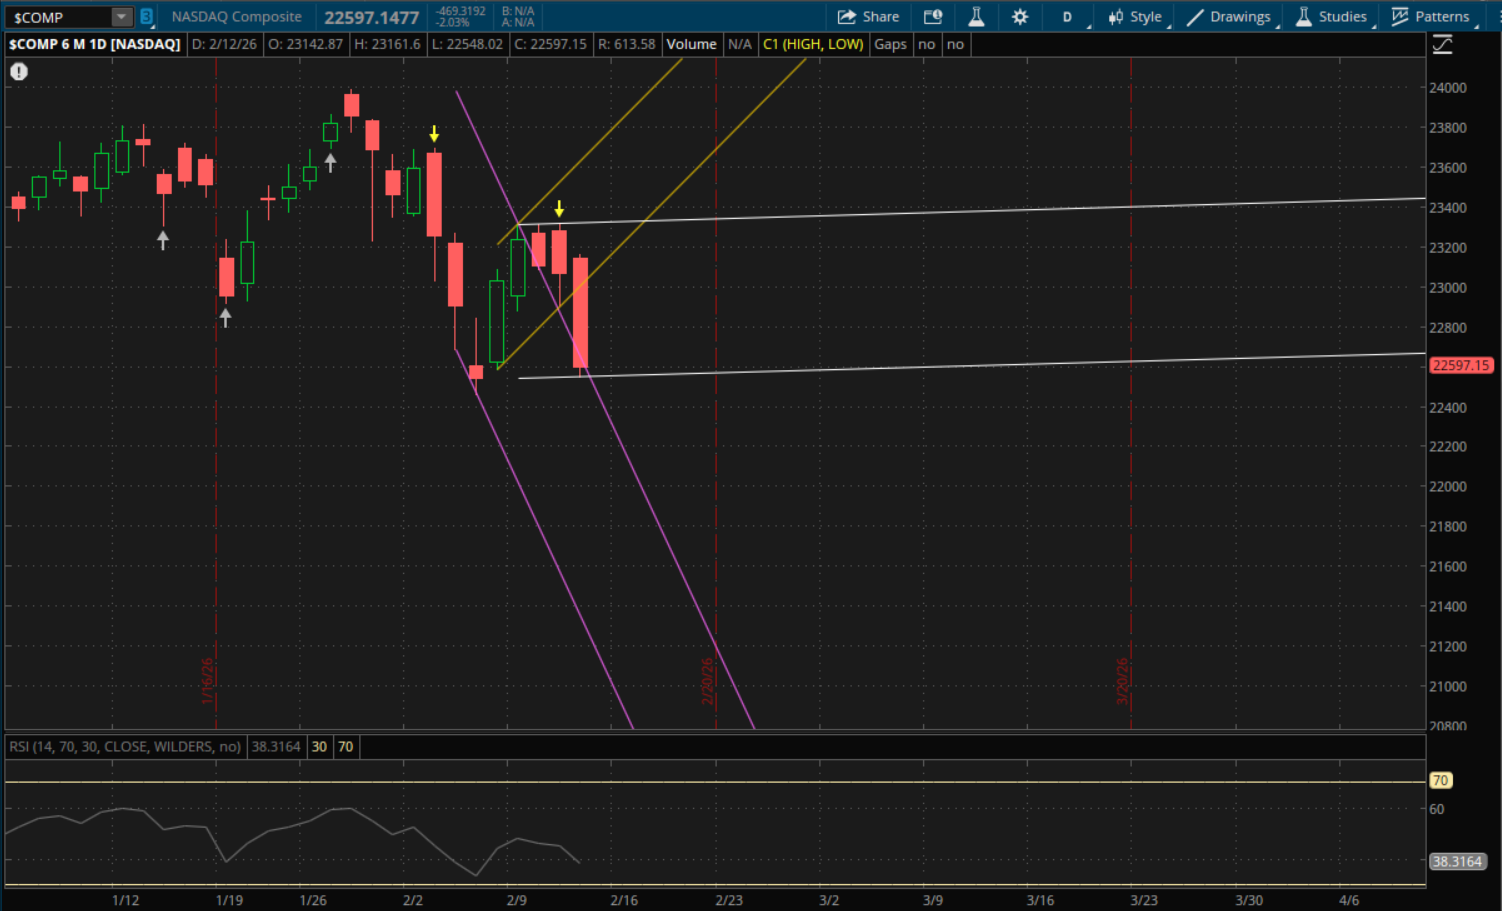This screenshot has height=911, width=1502.
Task: Click the RSI study title label
Action: click(x=125, y=747)
